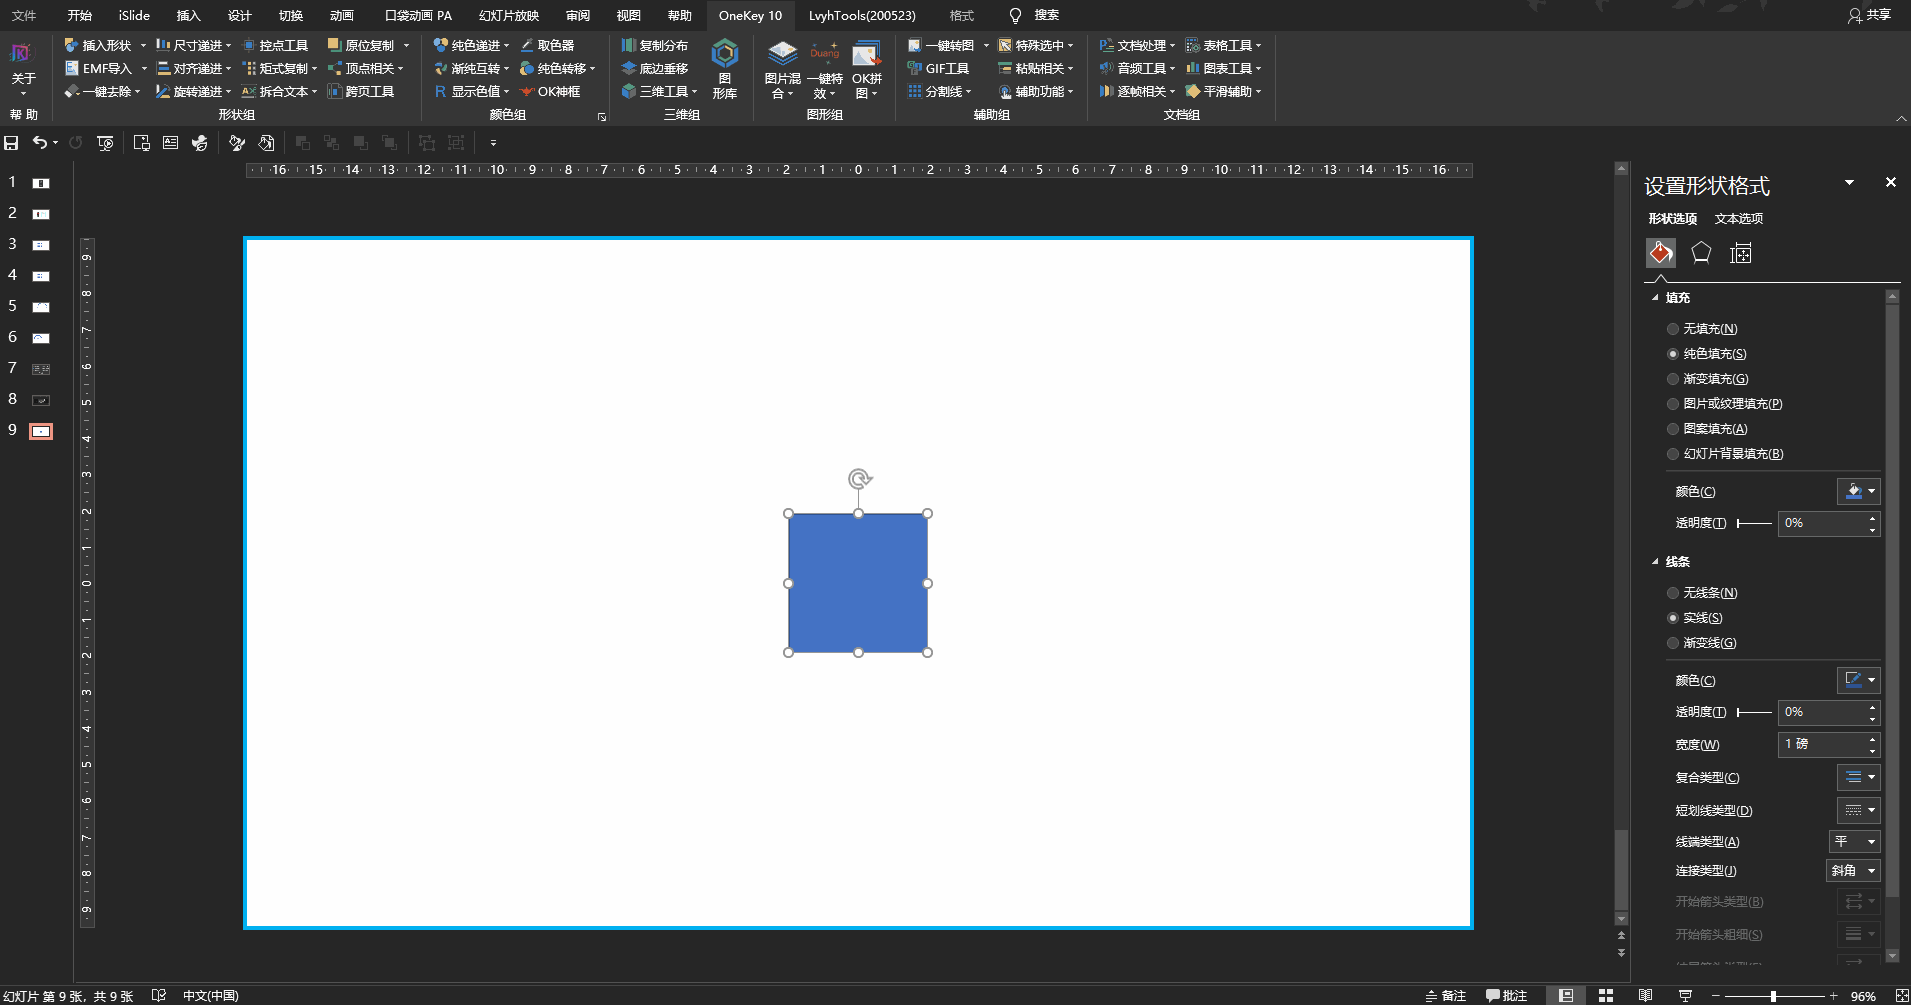1911x1005 pixels.
Task: Select 无线条 no line option
Action: click(x=1702, y=593)
